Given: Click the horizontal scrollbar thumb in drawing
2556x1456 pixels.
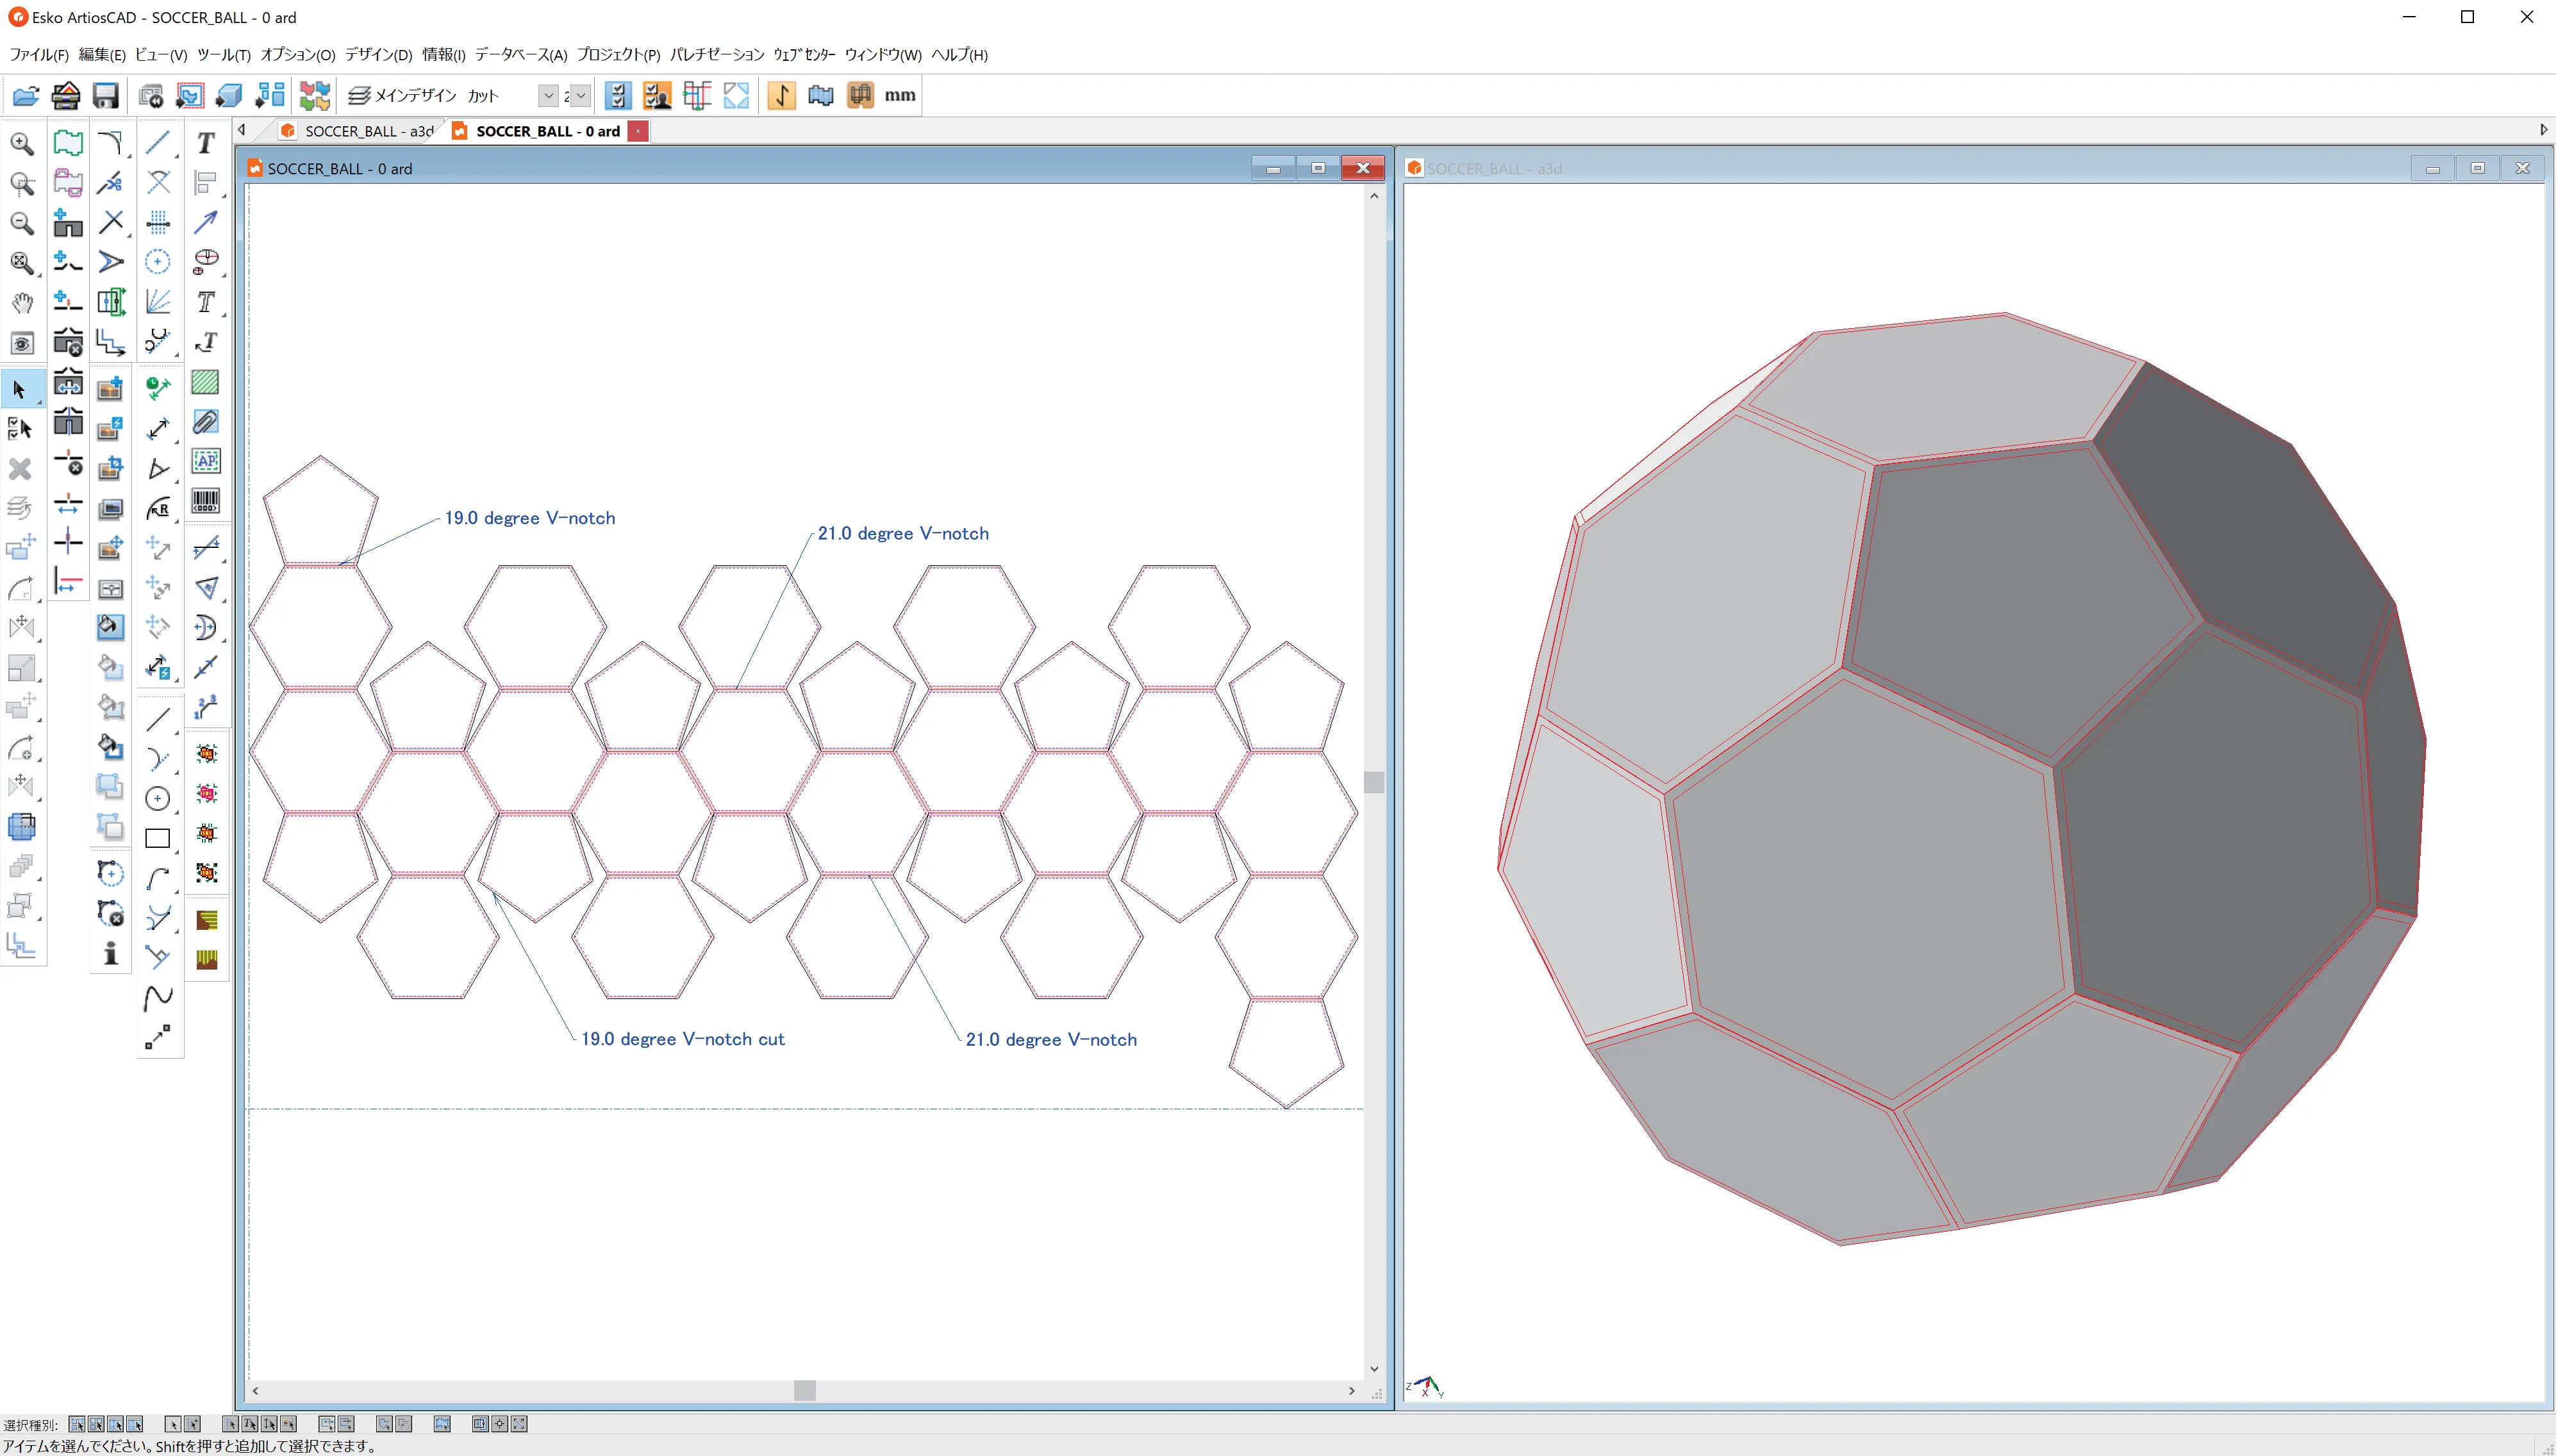Looking at the screenshot, I should tap(804, 1390).
